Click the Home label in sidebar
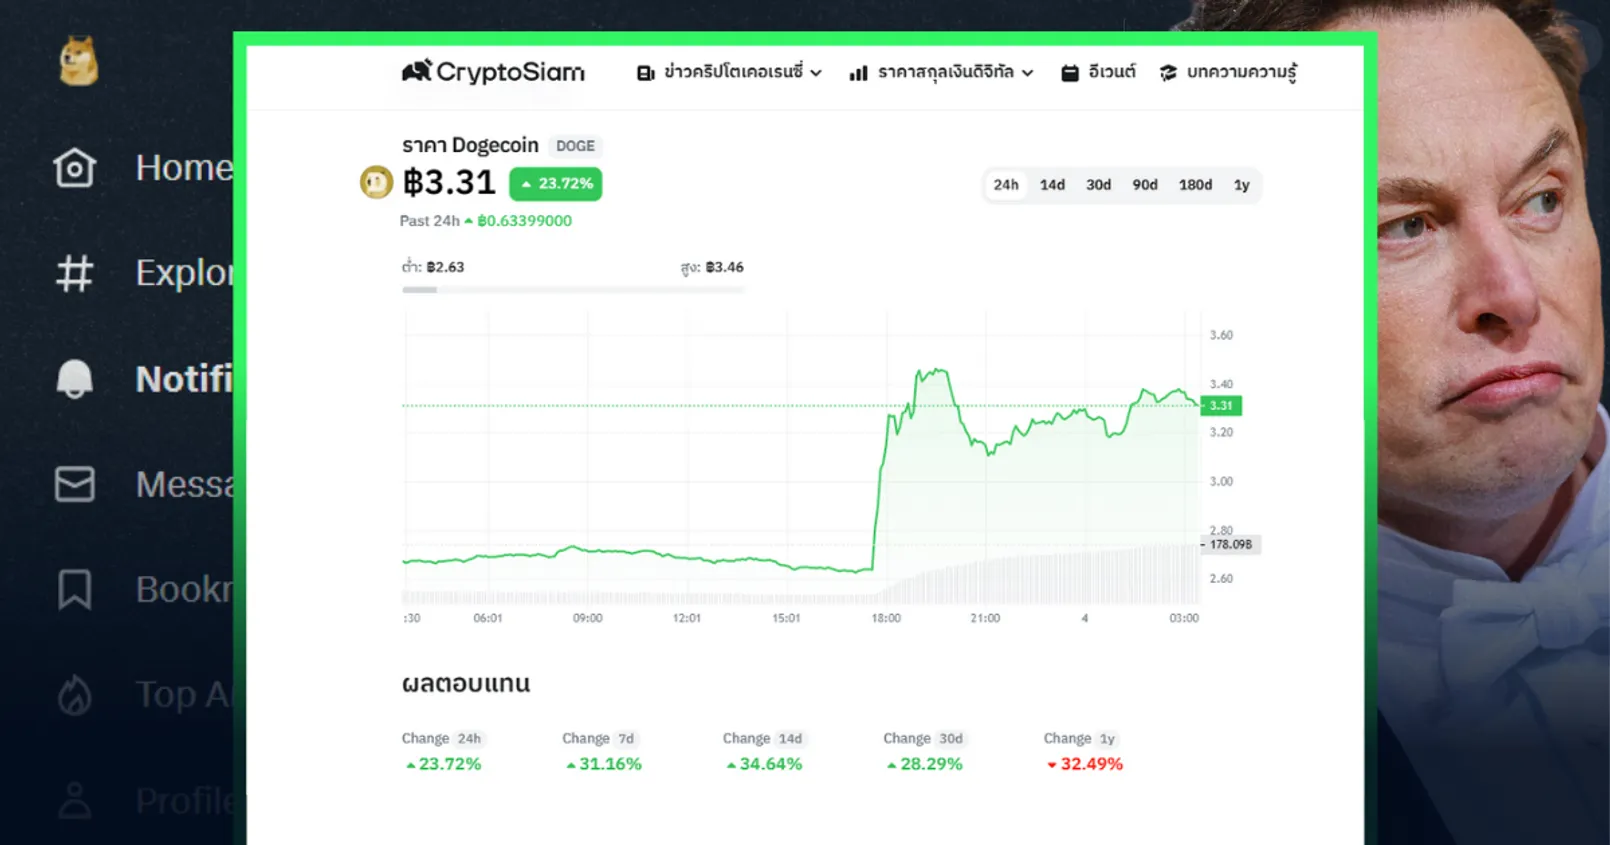 (185, 168)
